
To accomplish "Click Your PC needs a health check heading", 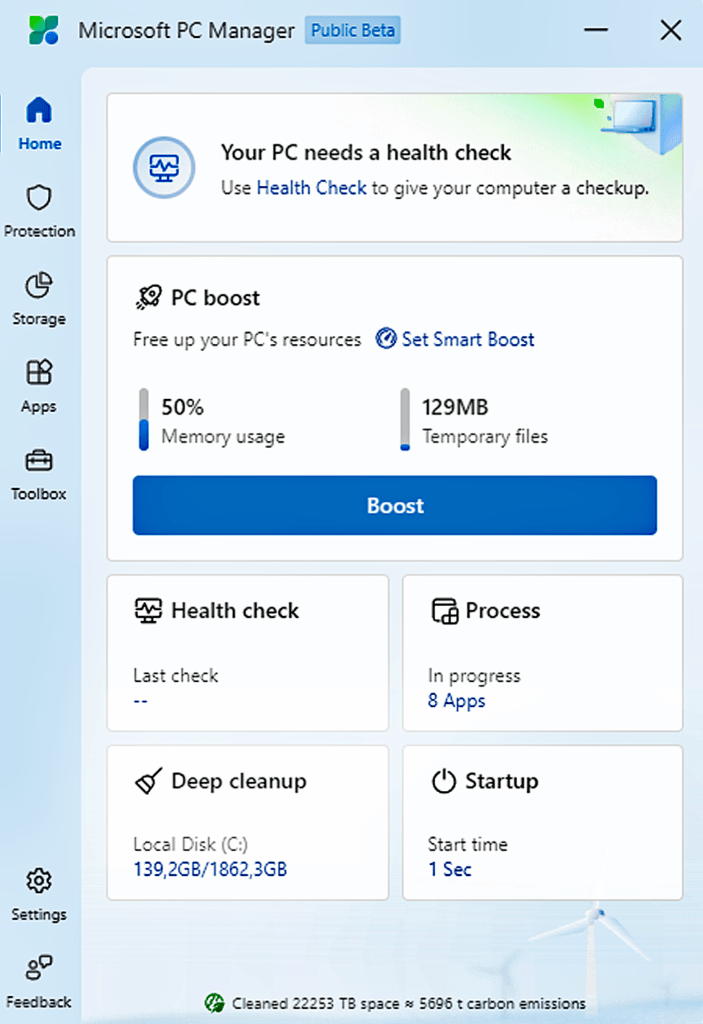I will coord(366,153).
